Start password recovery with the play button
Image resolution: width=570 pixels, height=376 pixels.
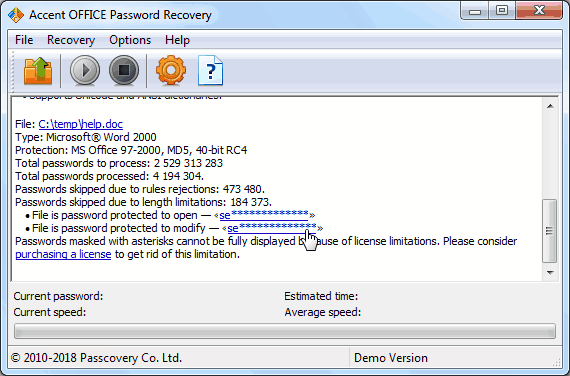pyautogui.click(x=85, y=70)
